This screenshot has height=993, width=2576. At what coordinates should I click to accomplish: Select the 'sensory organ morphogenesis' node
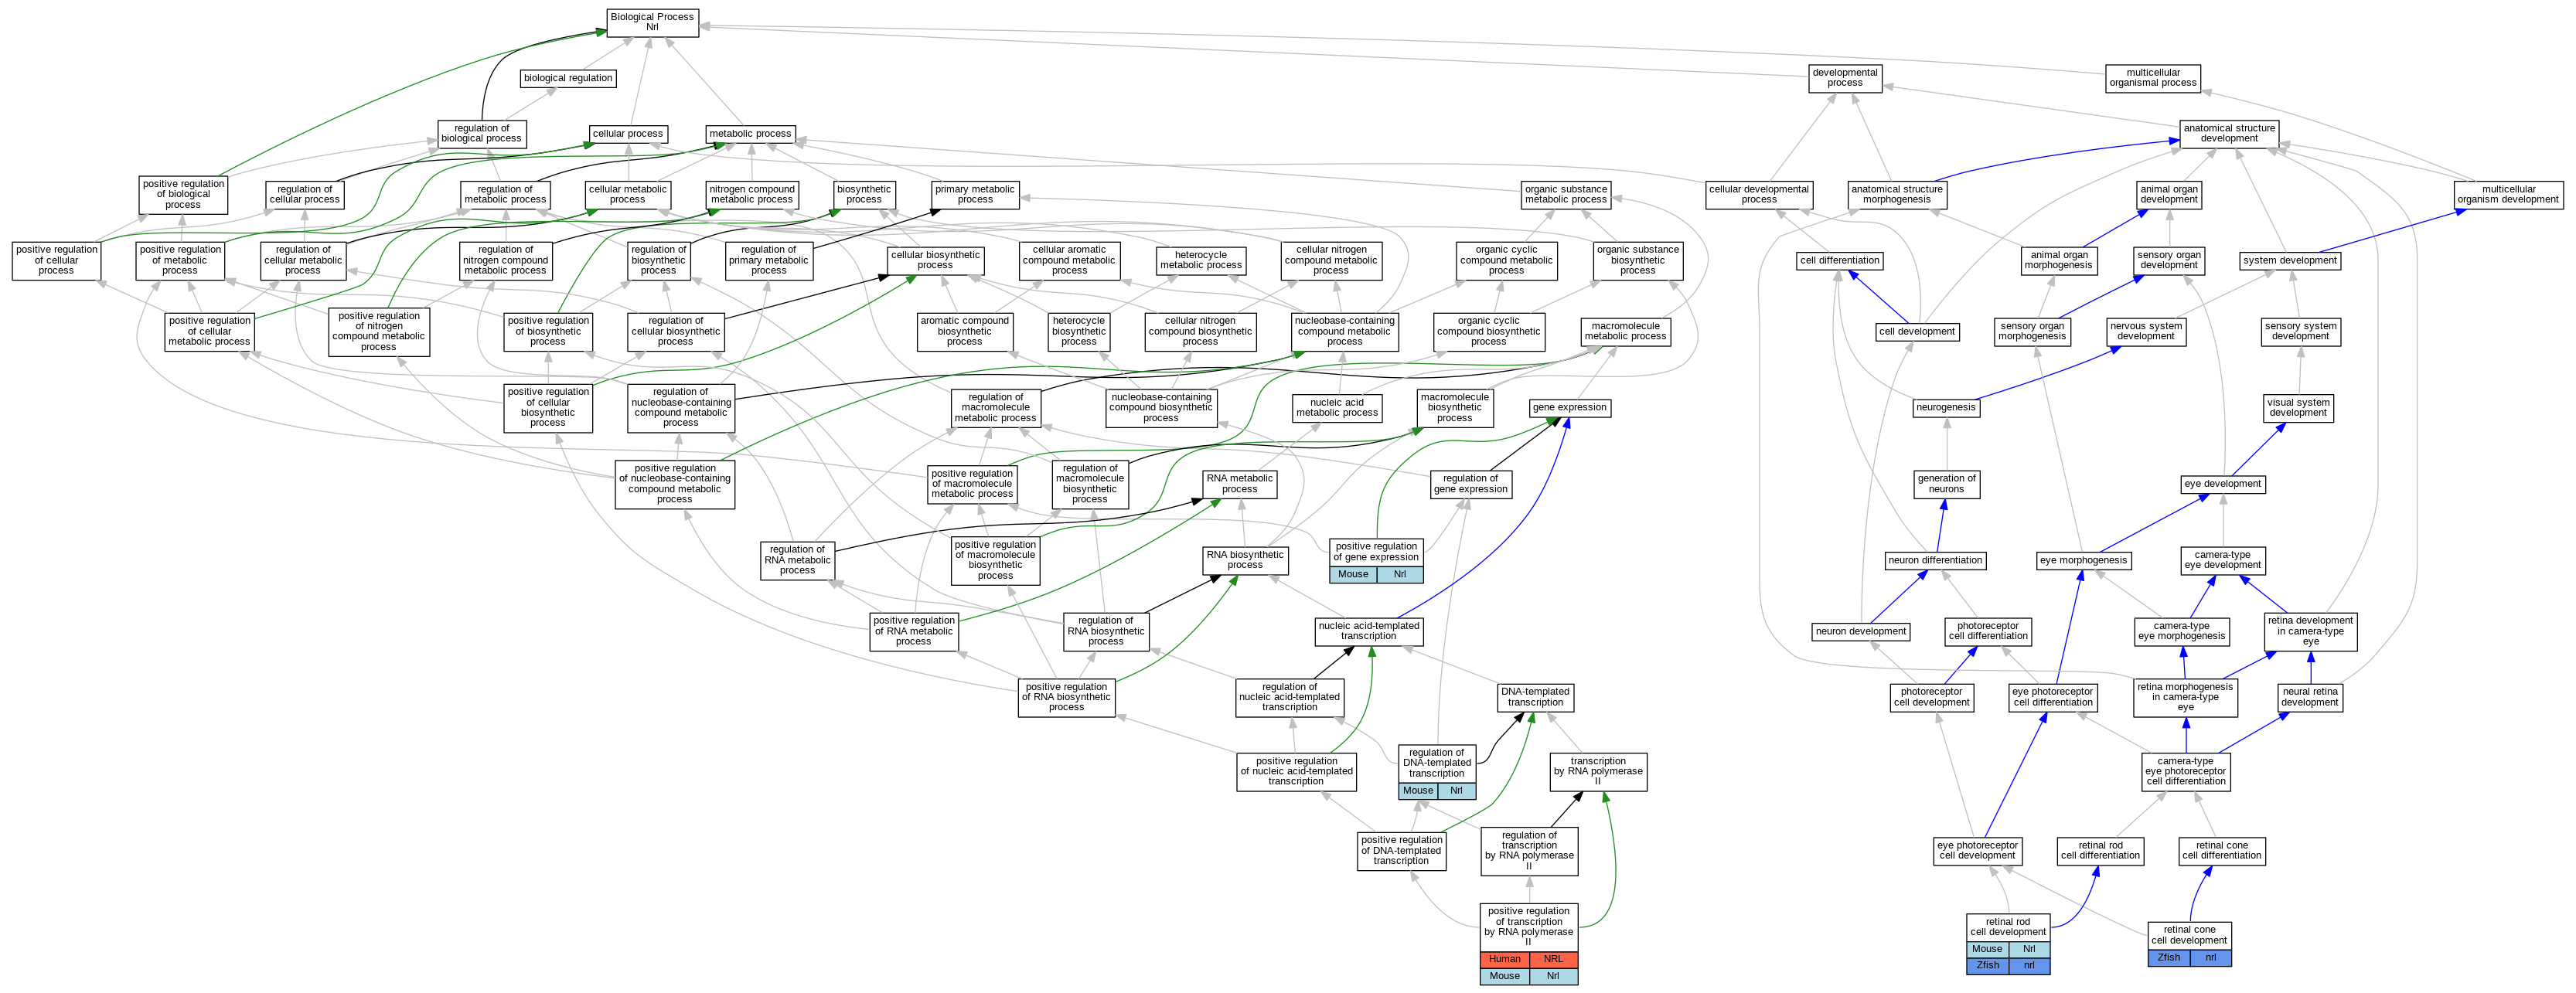(x=2031, y=332)
